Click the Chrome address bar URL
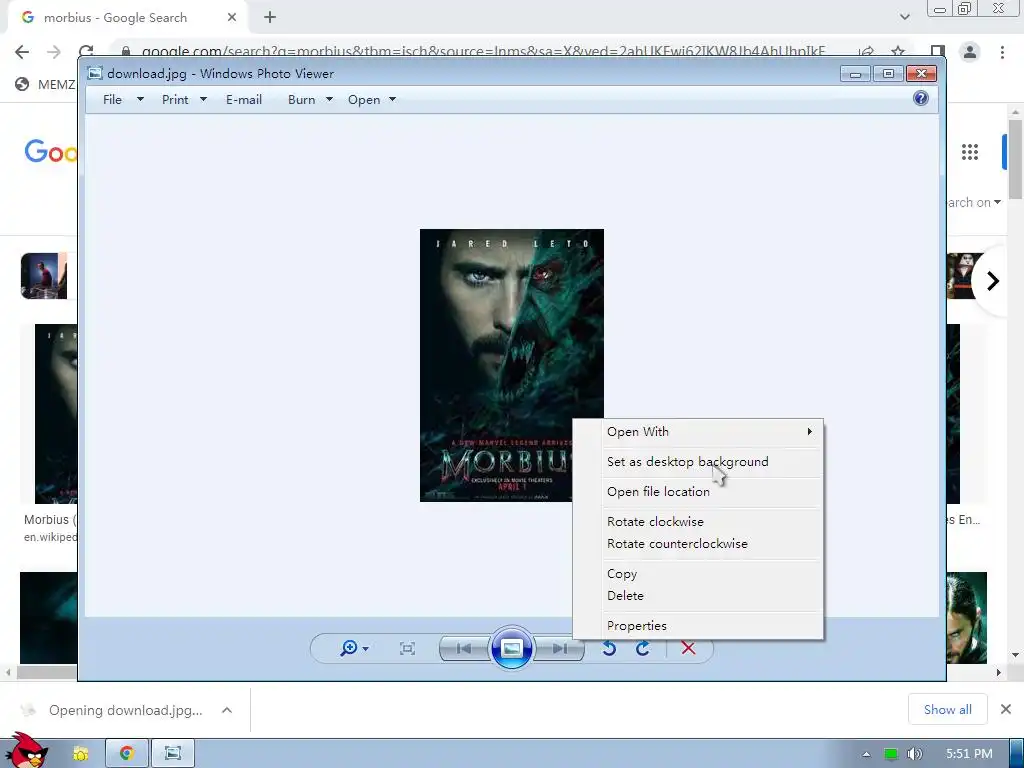Viewport: 1024px width, 768px height. click(483, 51)
